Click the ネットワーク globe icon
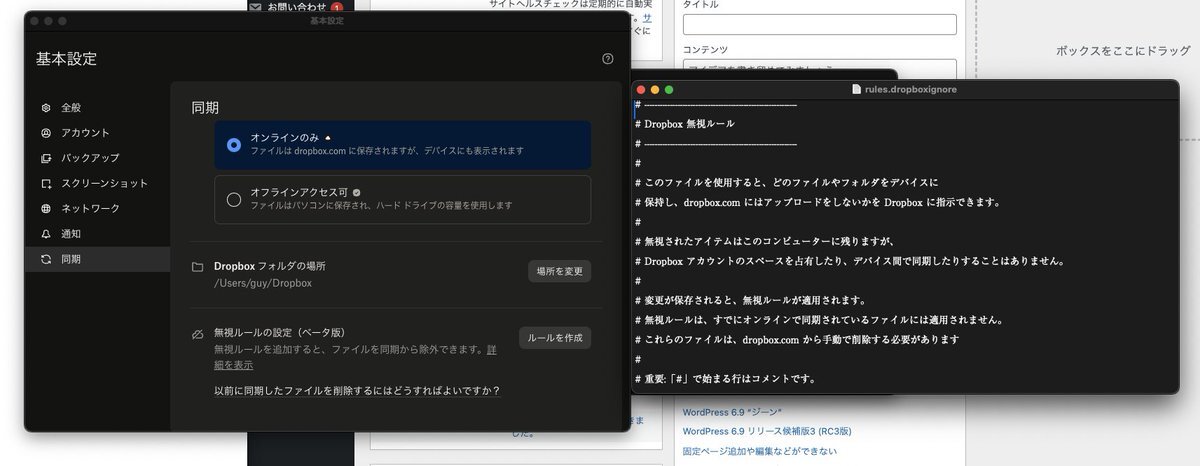The image size is (1200, 466). [46, 209]
